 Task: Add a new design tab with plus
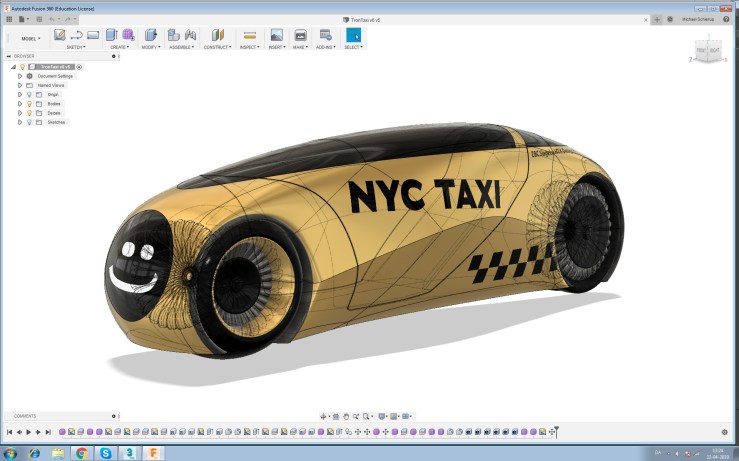(657, 19)
